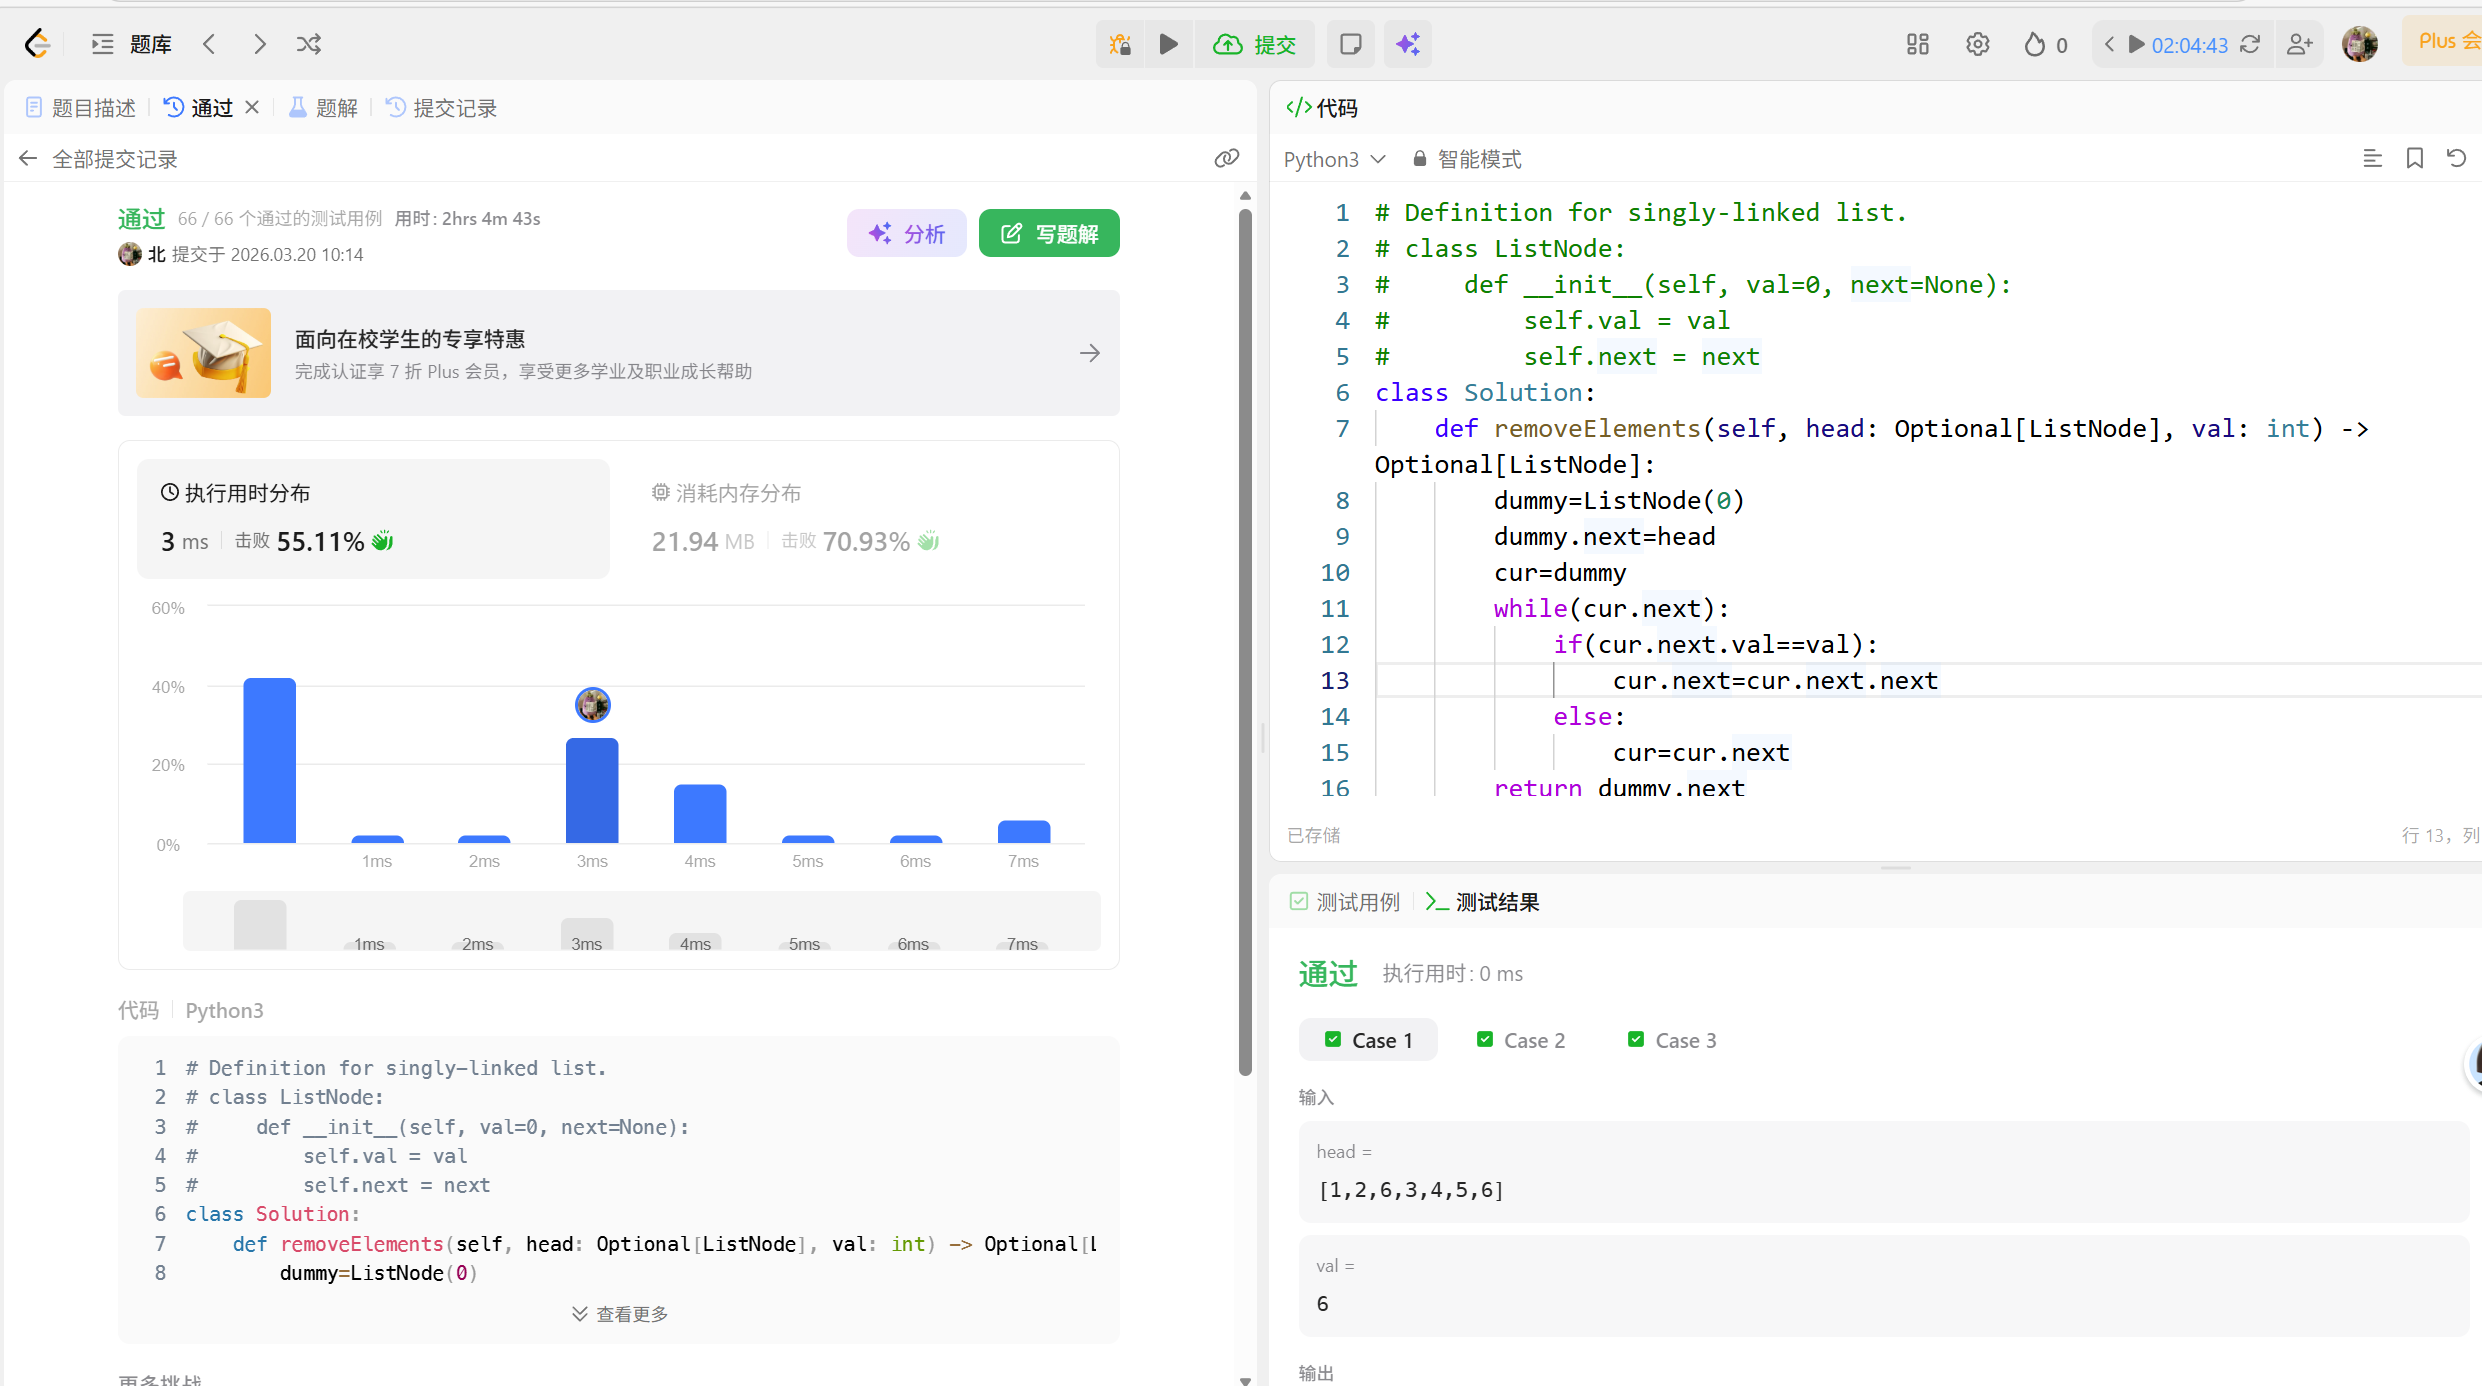Copy submission link icon
This screenshot has width=2482, height=1386.
pos(1227,158)
